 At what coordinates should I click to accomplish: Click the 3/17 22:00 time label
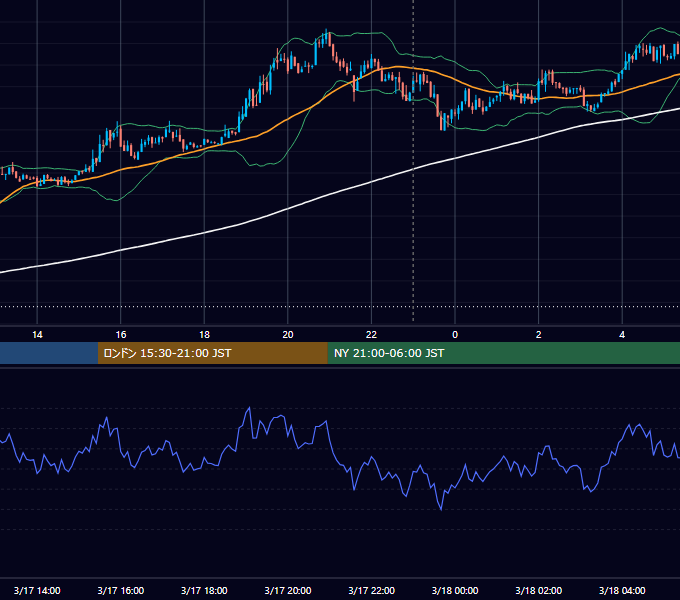click(372, 590)
